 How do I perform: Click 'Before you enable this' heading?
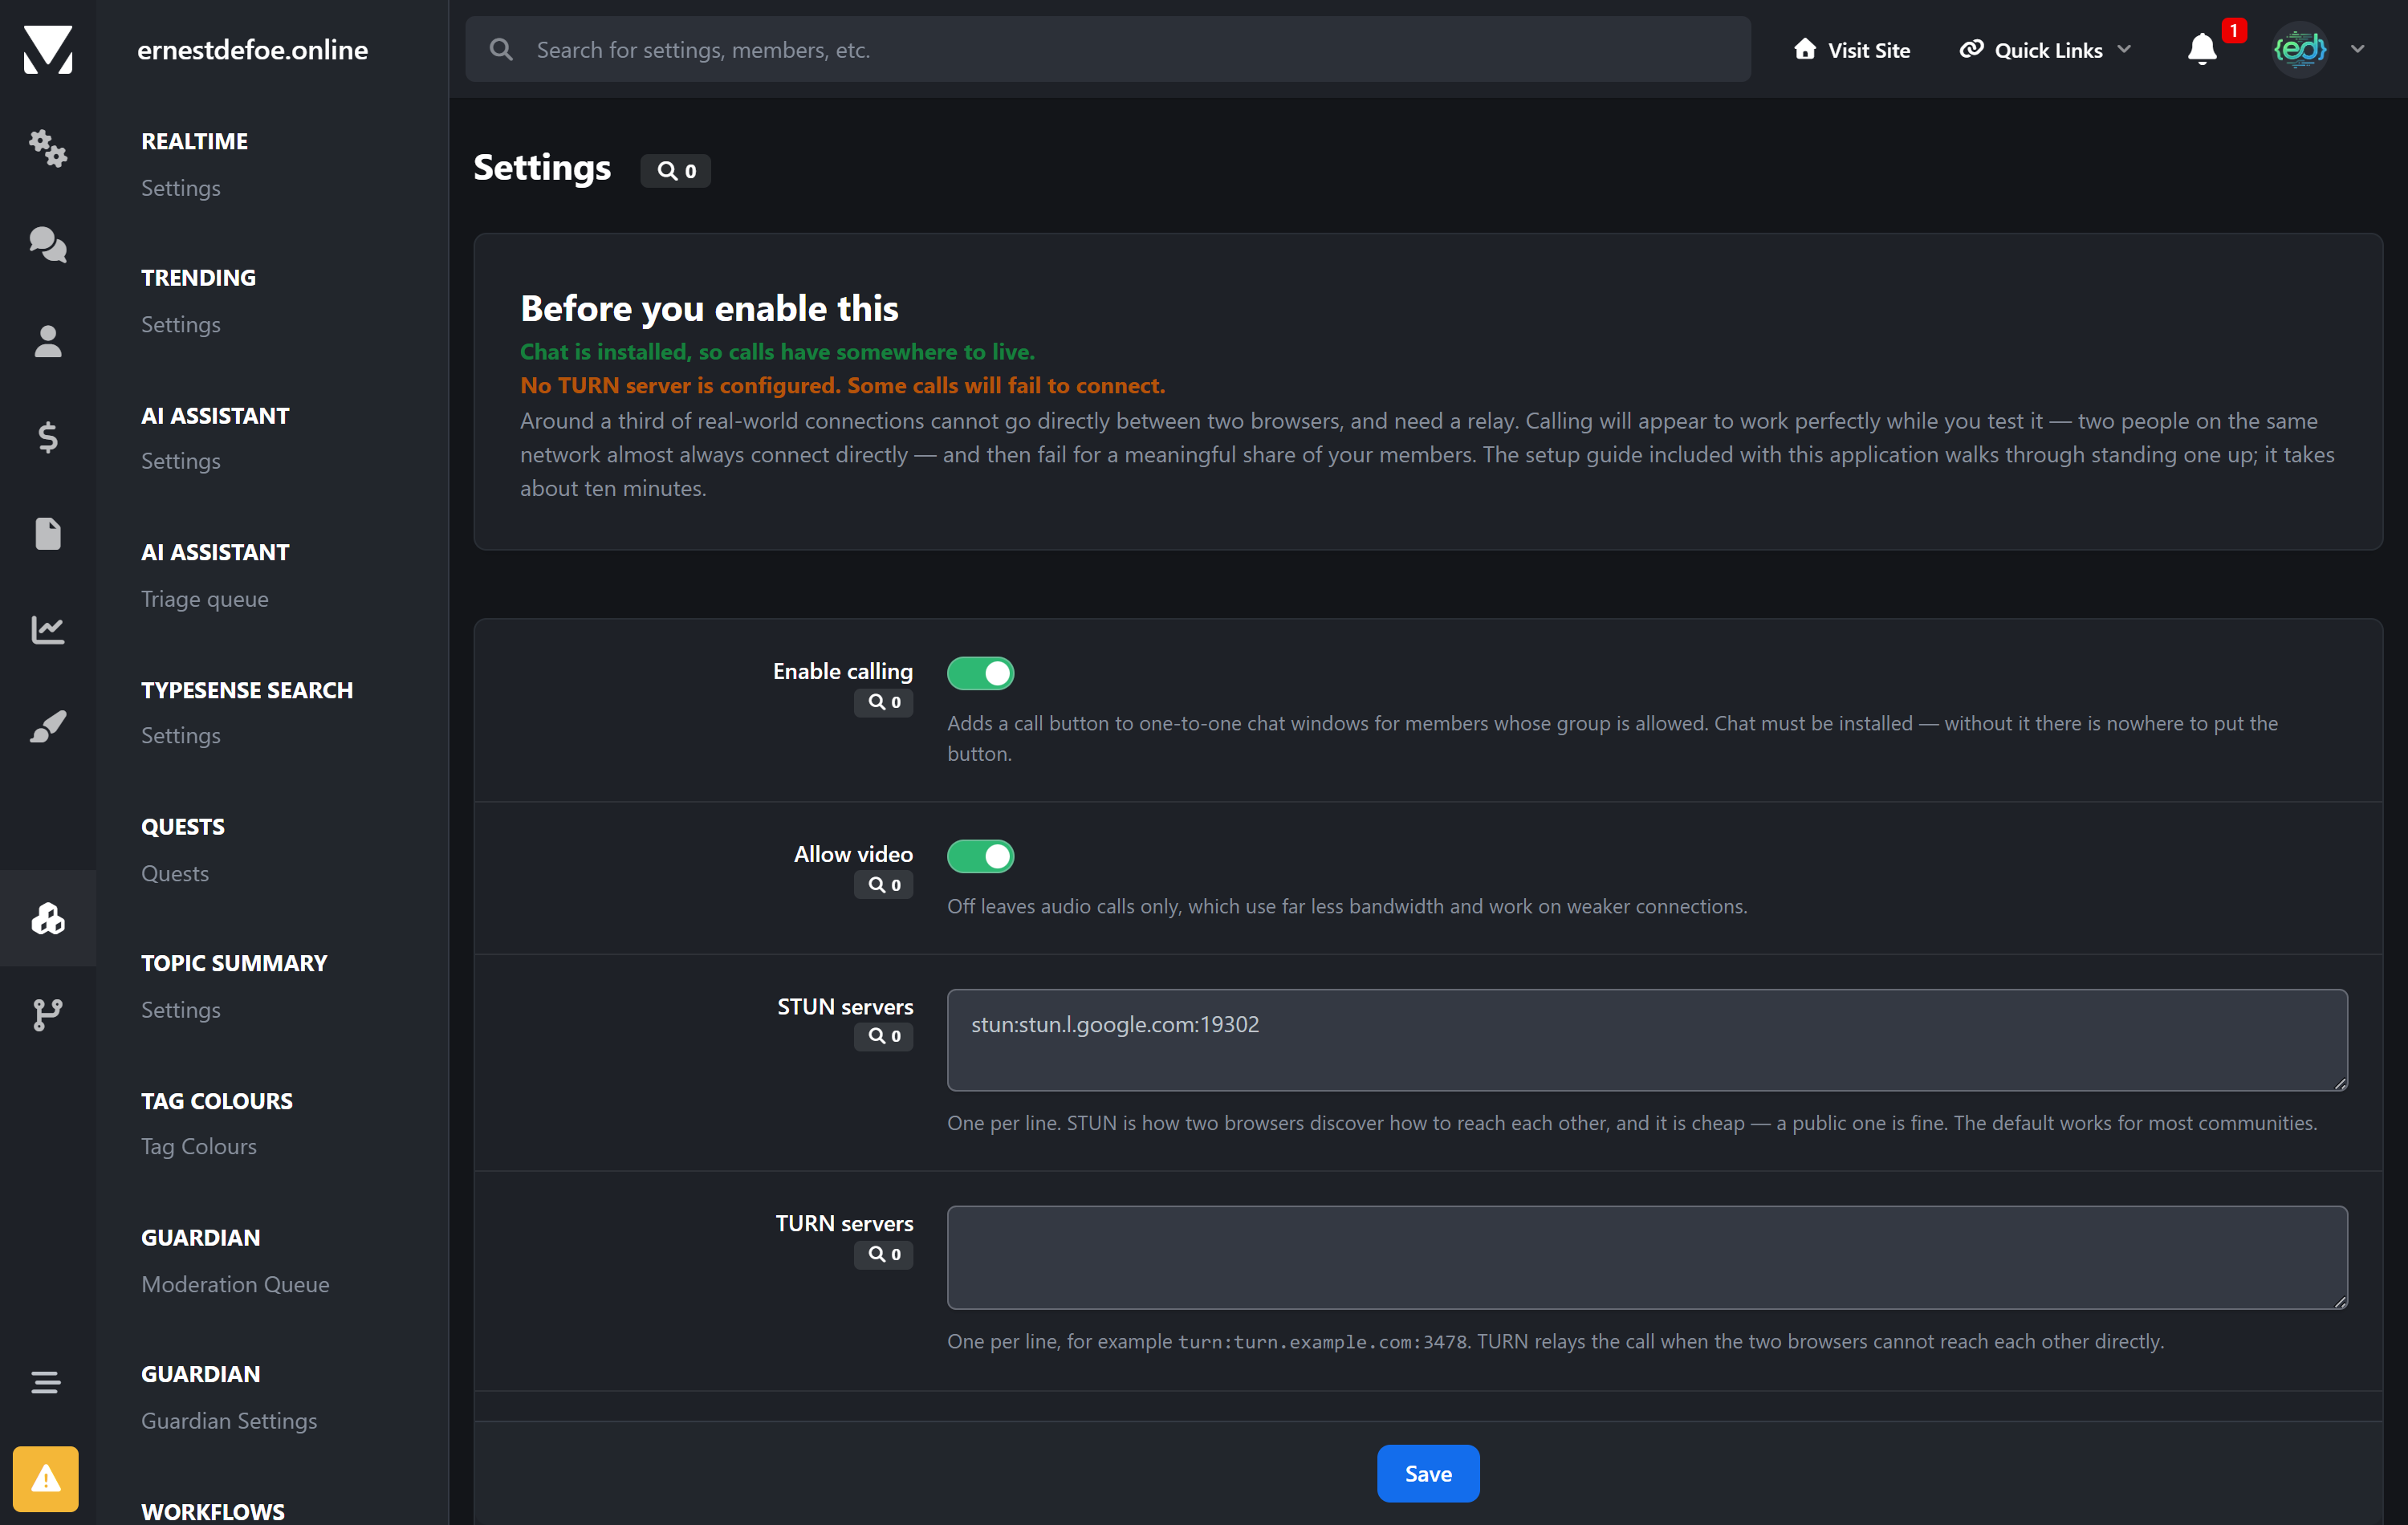pos(709,308)
